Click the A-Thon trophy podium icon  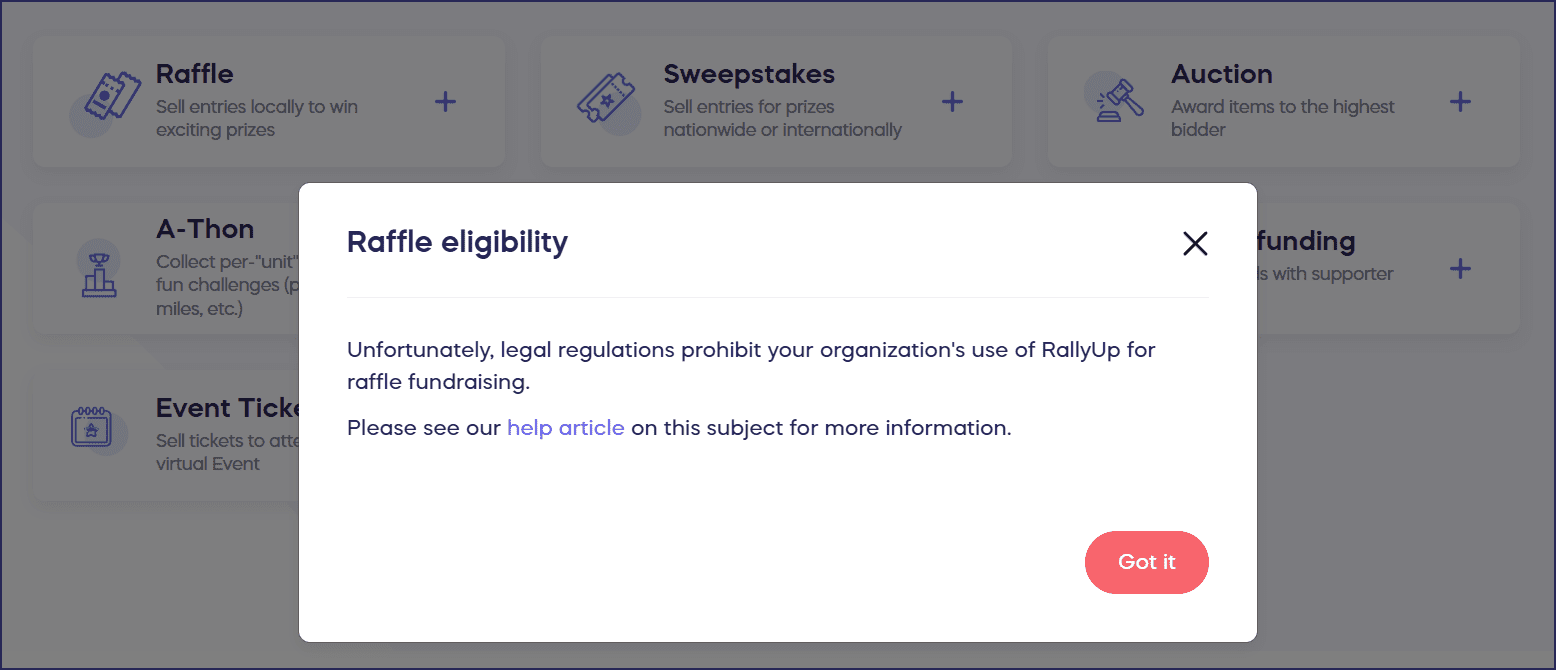[x=99, y=274]
